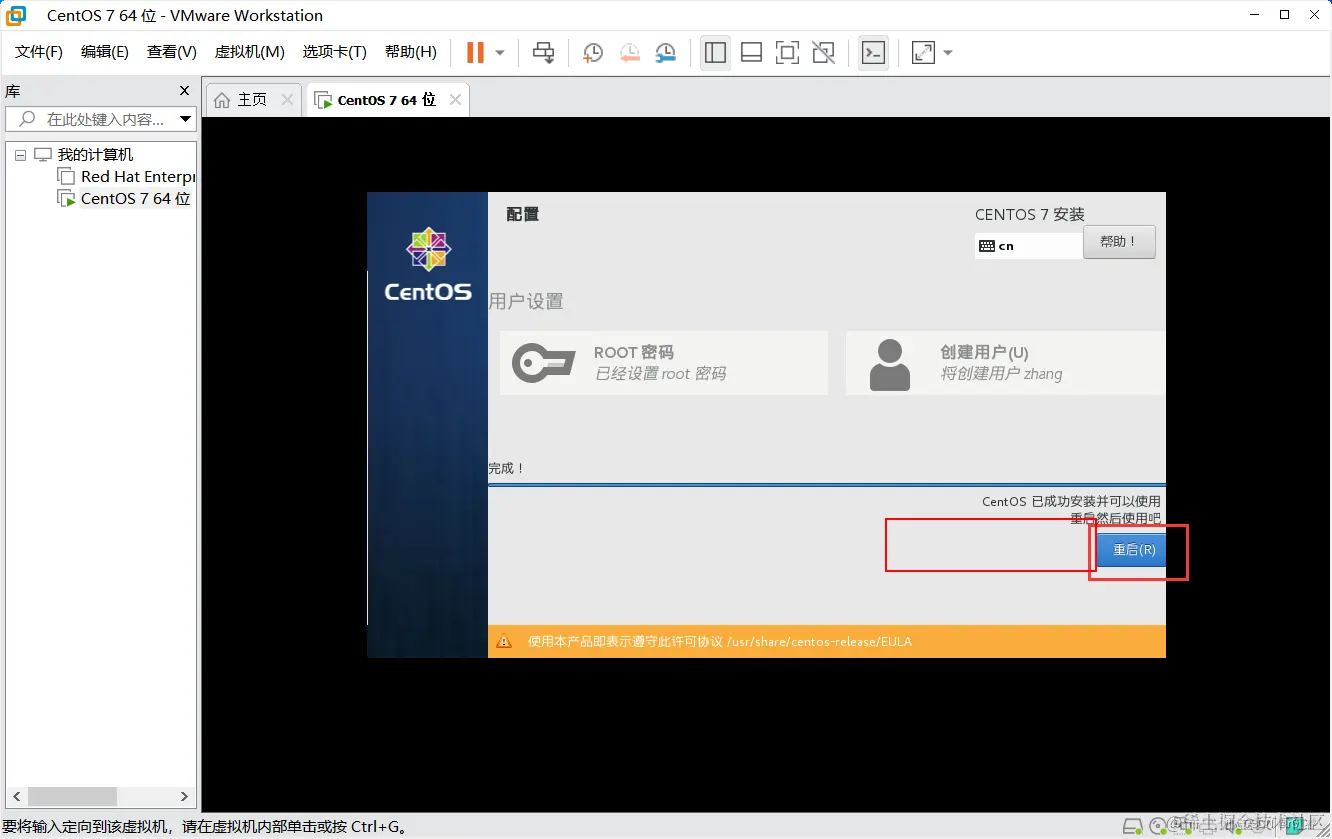Click the stretch guest display icon

coord(923,52)
